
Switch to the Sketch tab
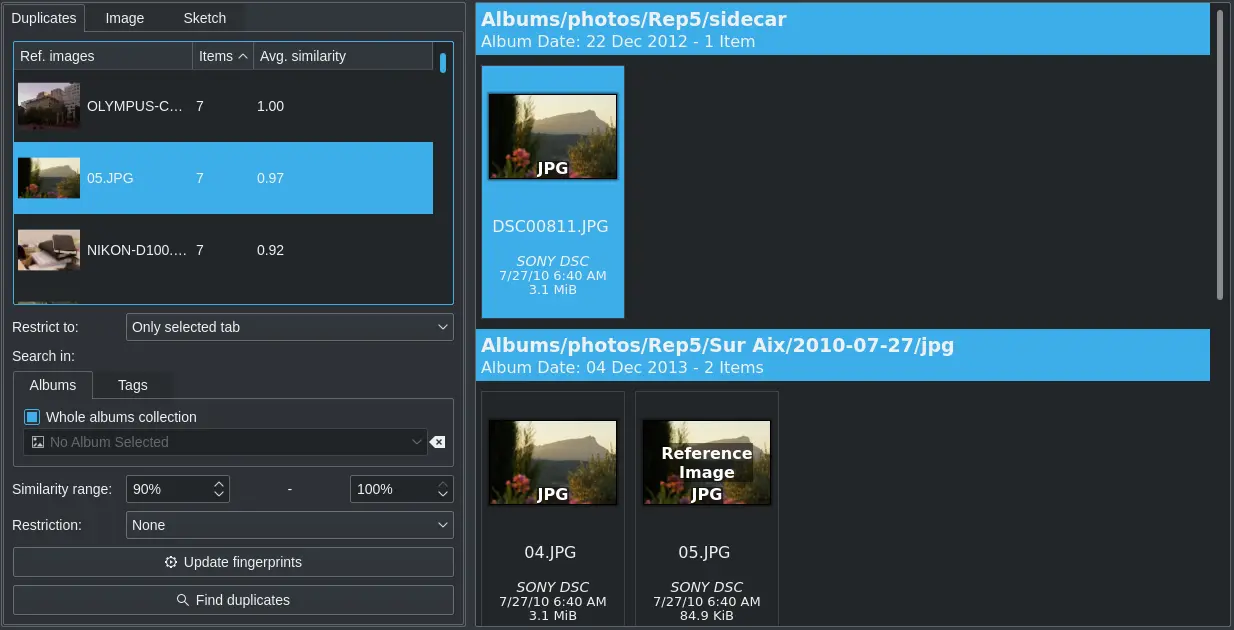click(x=204, y=17)
